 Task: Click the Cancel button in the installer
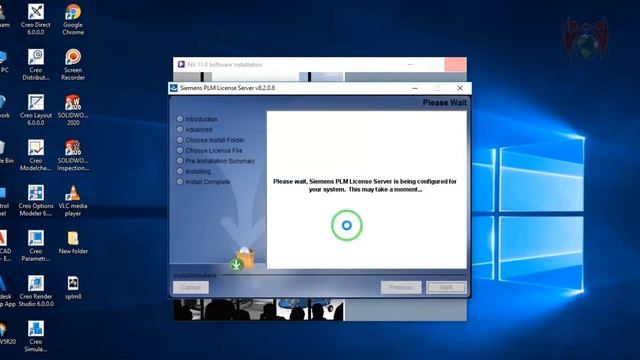[x=191, y=287]
